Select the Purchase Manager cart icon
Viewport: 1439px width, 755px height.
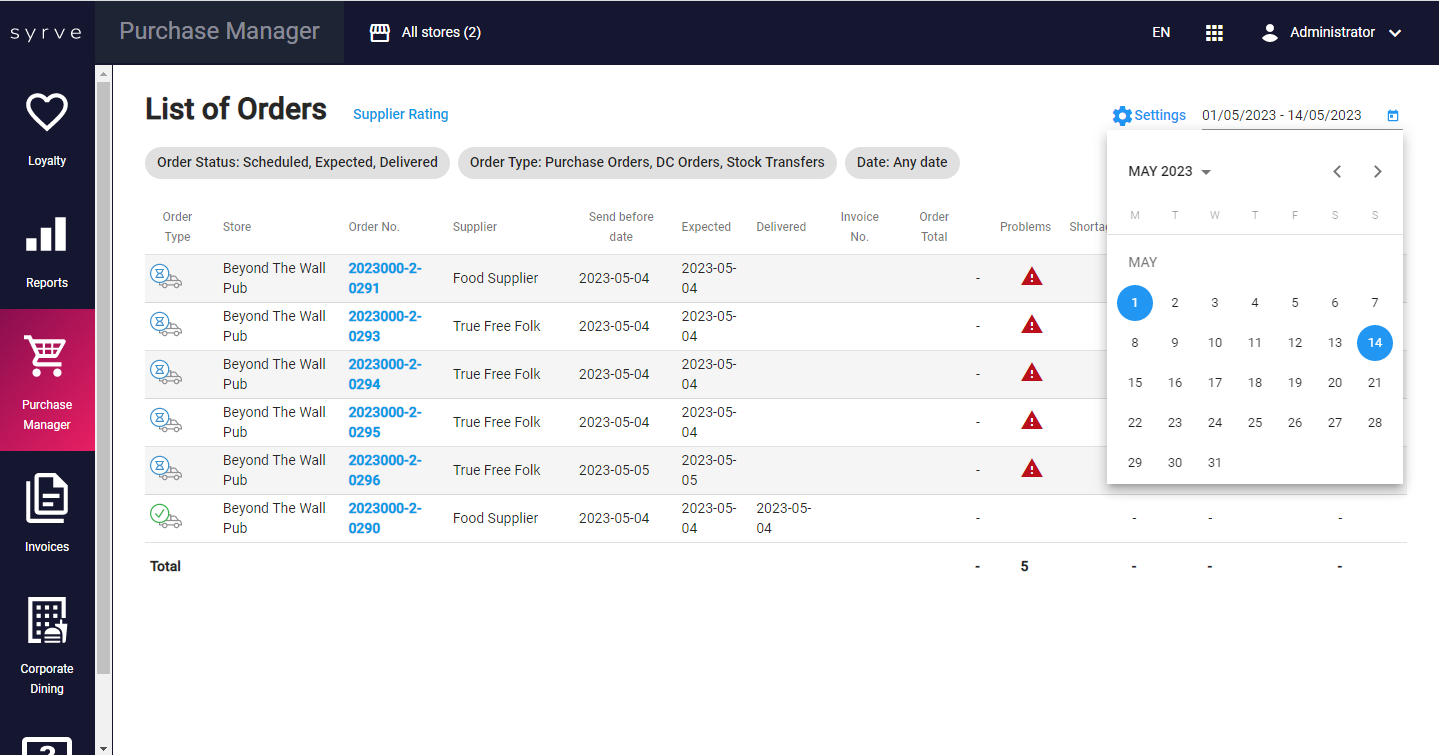(x=47, y=357)
